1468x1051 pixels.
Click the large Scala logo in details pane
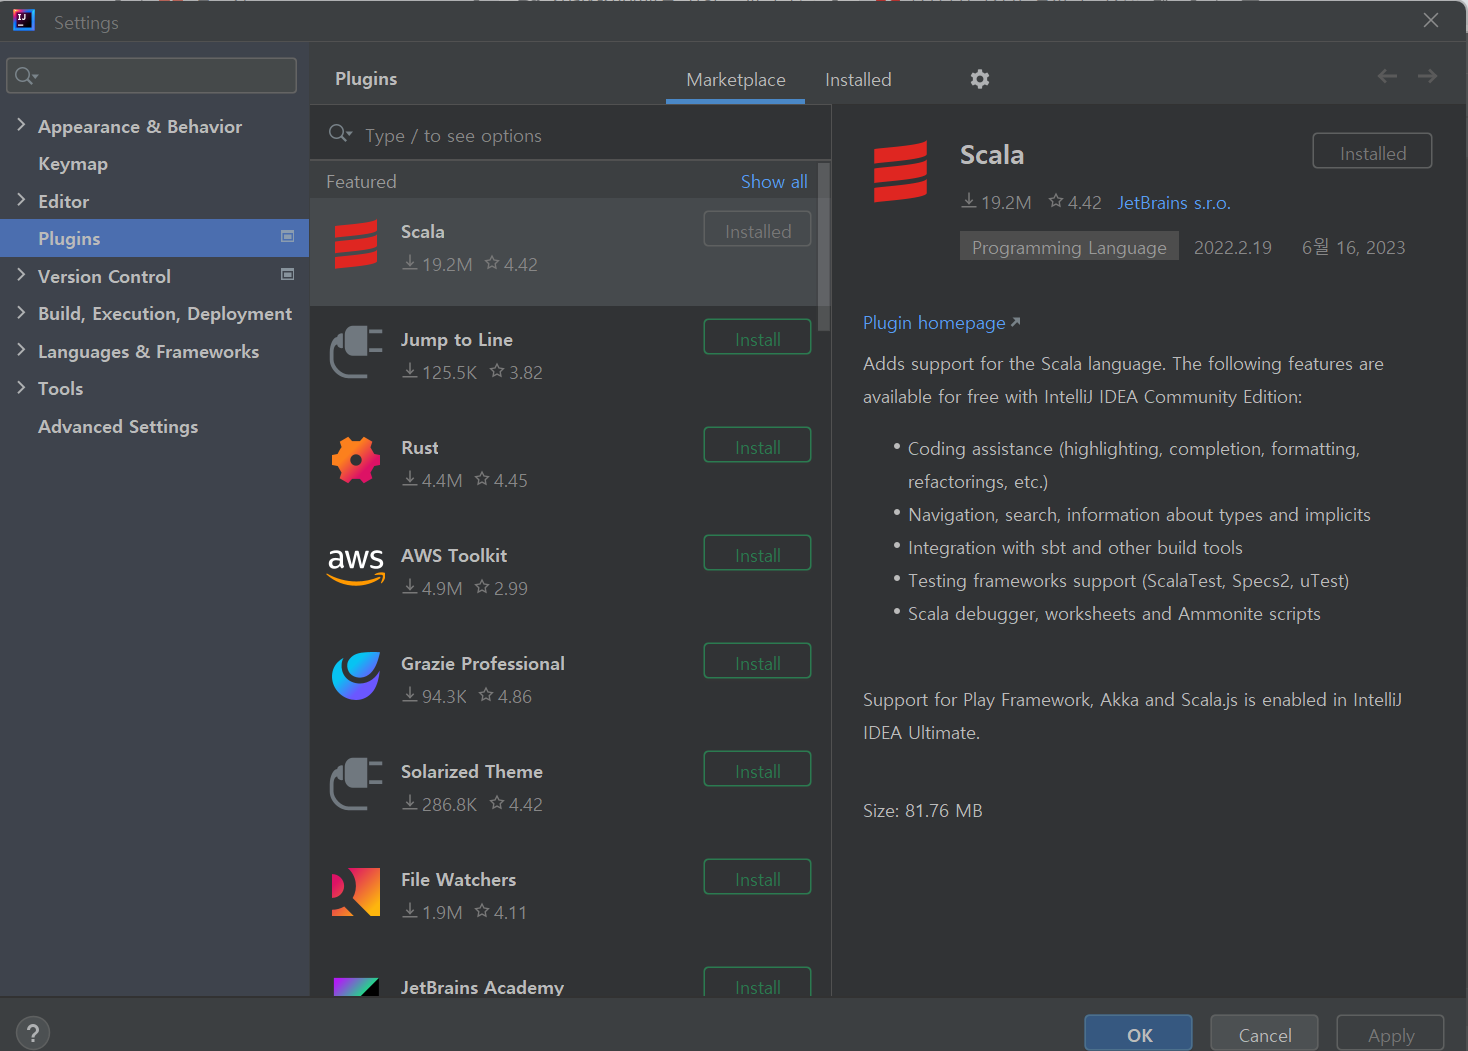[900, 172]
